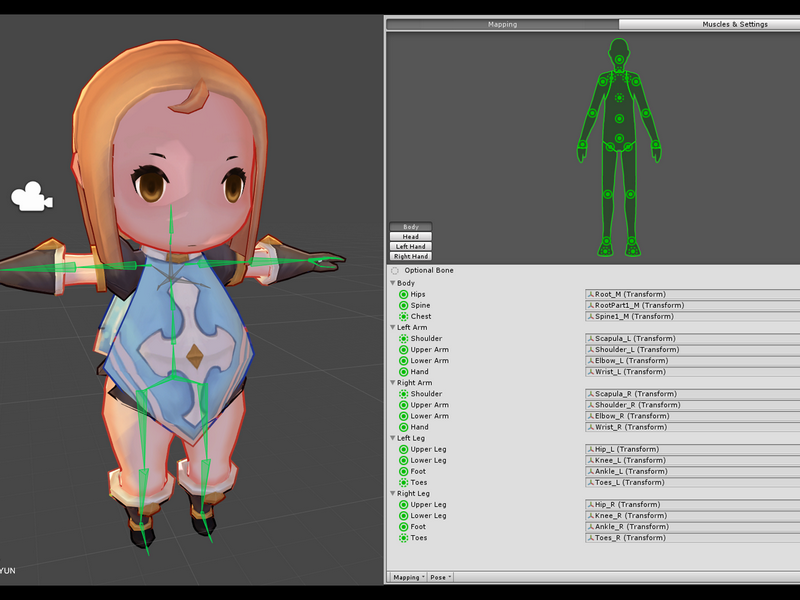Click the Right Arm Shoulder bone icon
Image resolution: width=800 pixels, height=600 pixels.
tap(403, 394)
